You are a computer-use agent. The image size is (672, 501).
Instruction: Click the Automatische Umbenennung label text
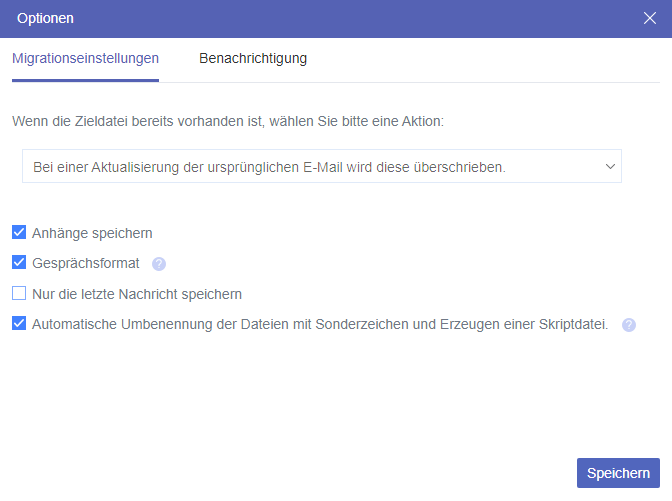pyautogui.click(x=320, y=324)
